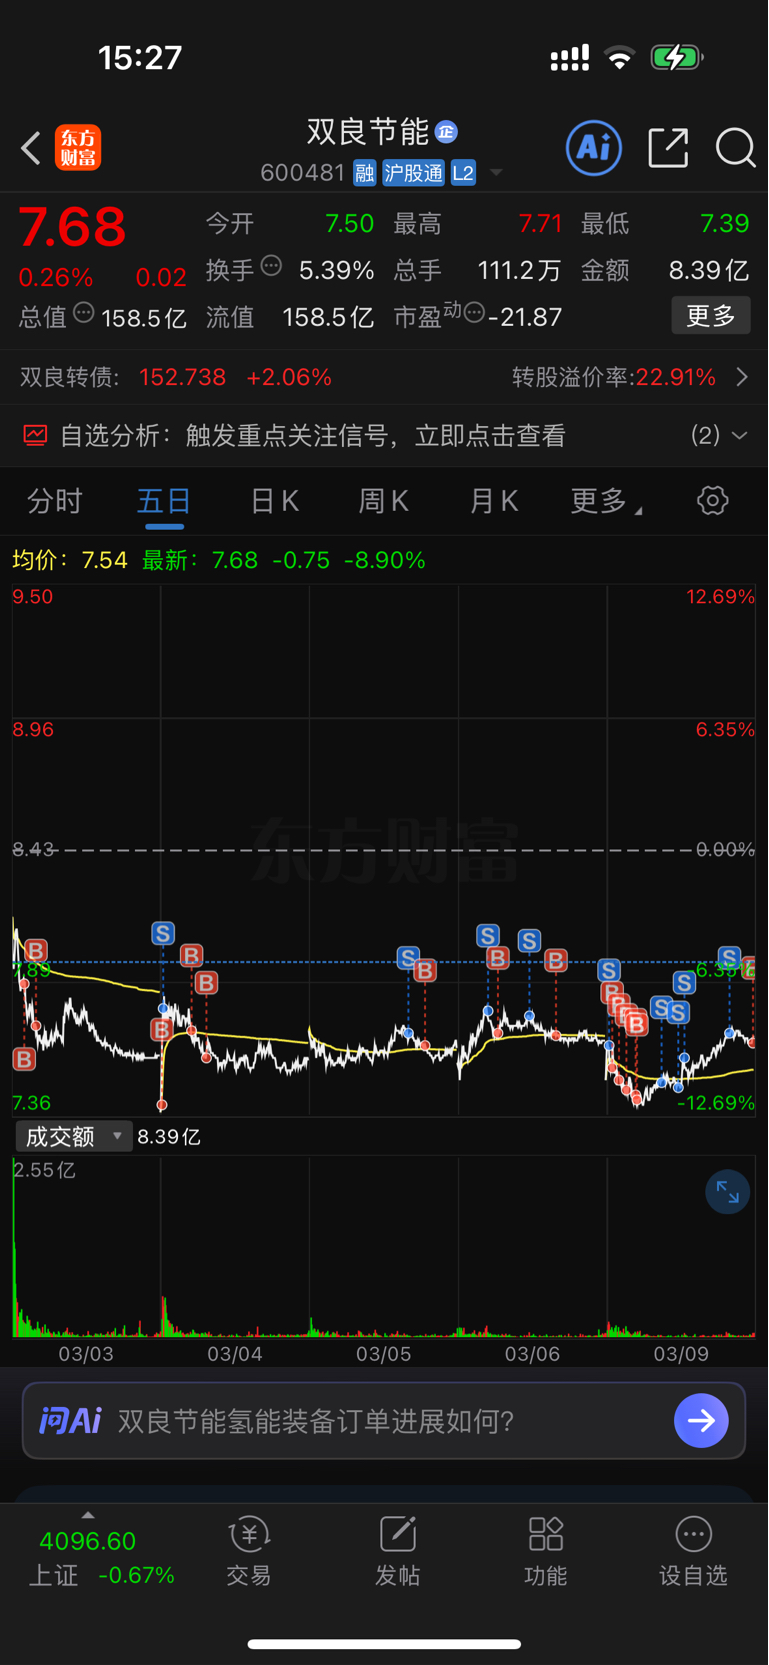Screen dimensions: 769x1665
Task: Expand the 上证 index bar arrow
Action: 88,1515
